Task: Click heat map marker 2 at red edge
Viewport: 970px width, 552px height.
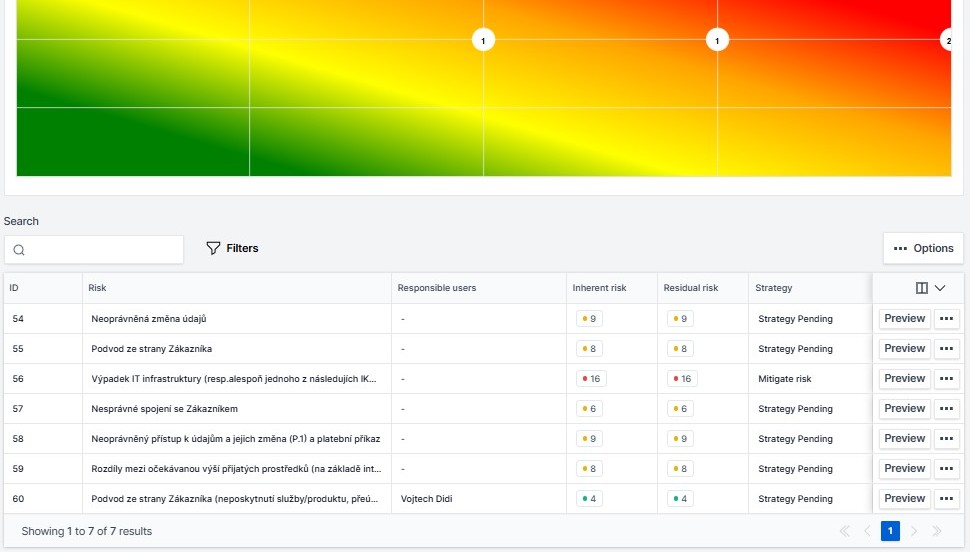Action: [x=947, y=40]
